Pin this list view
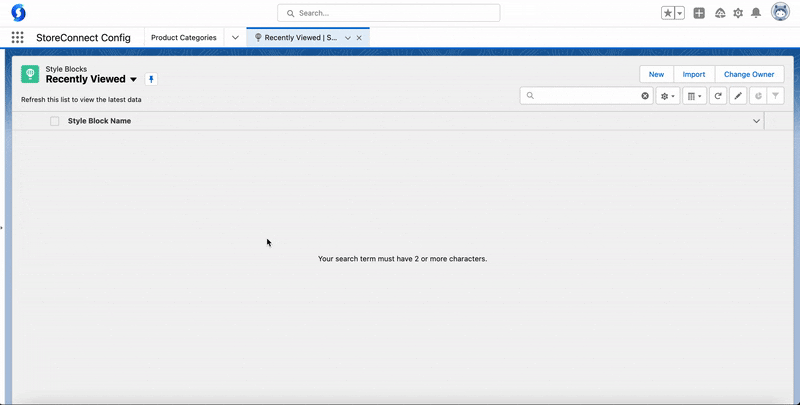The image size is (800, 405). (x=151, y=79)
